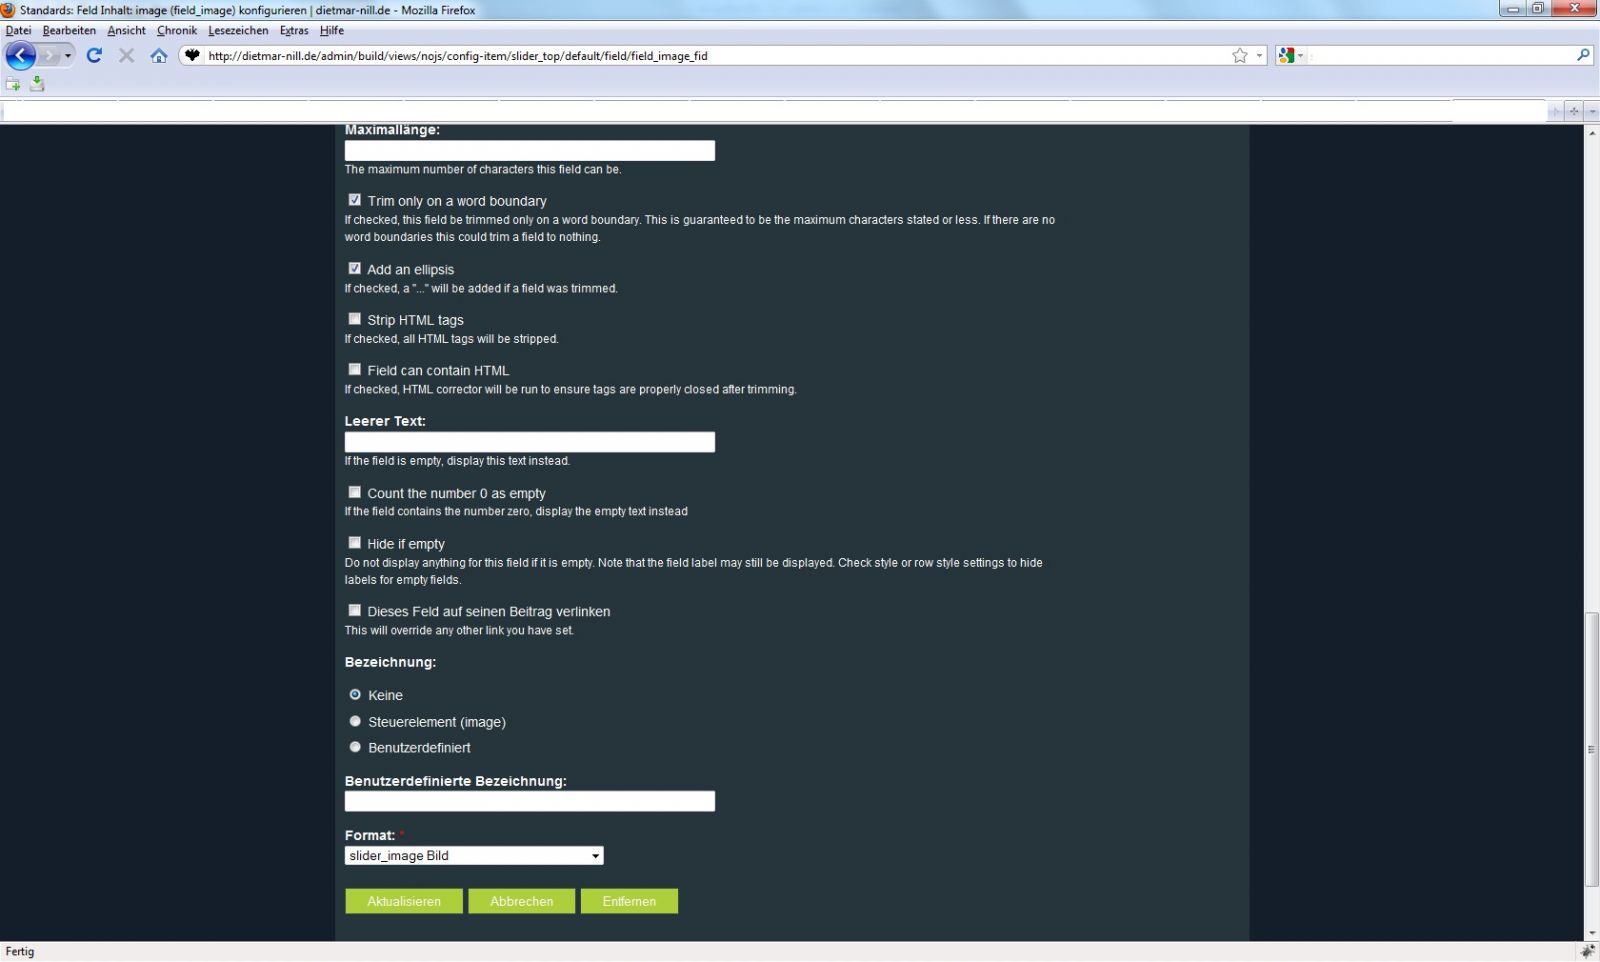Click the Stop loading X icon

(126, 56)
